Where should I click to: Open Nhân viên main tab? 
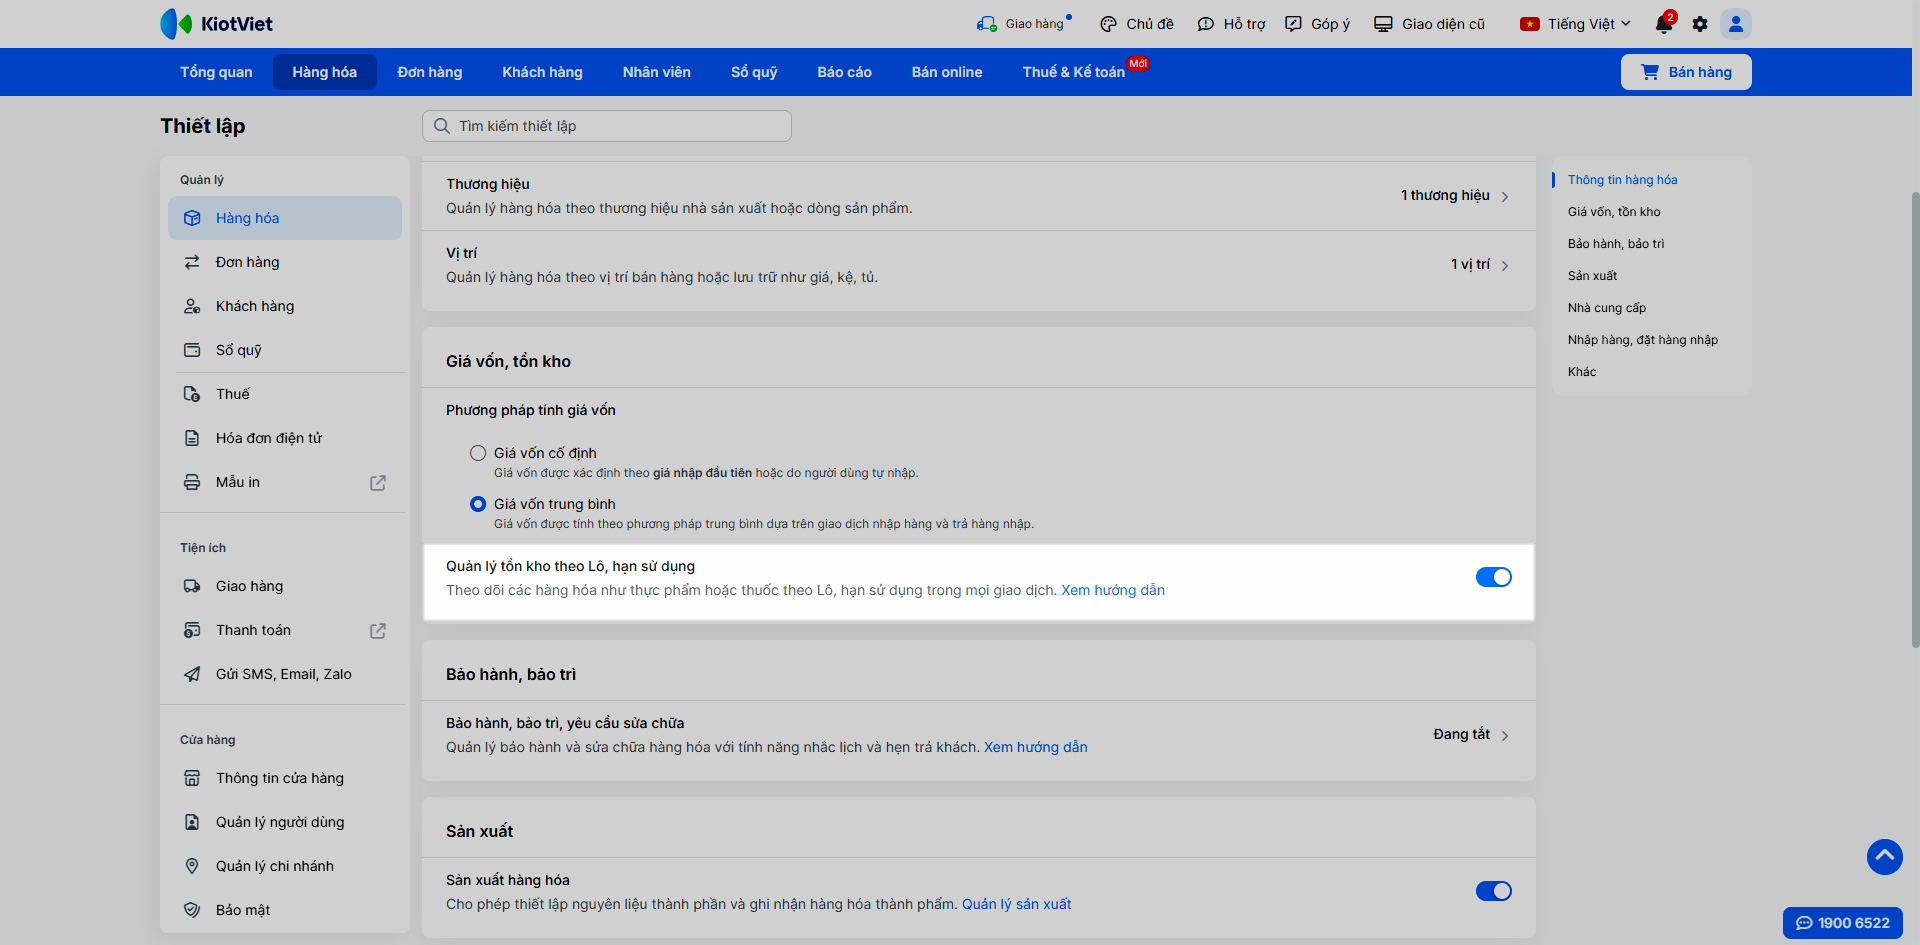pos(657,72)
